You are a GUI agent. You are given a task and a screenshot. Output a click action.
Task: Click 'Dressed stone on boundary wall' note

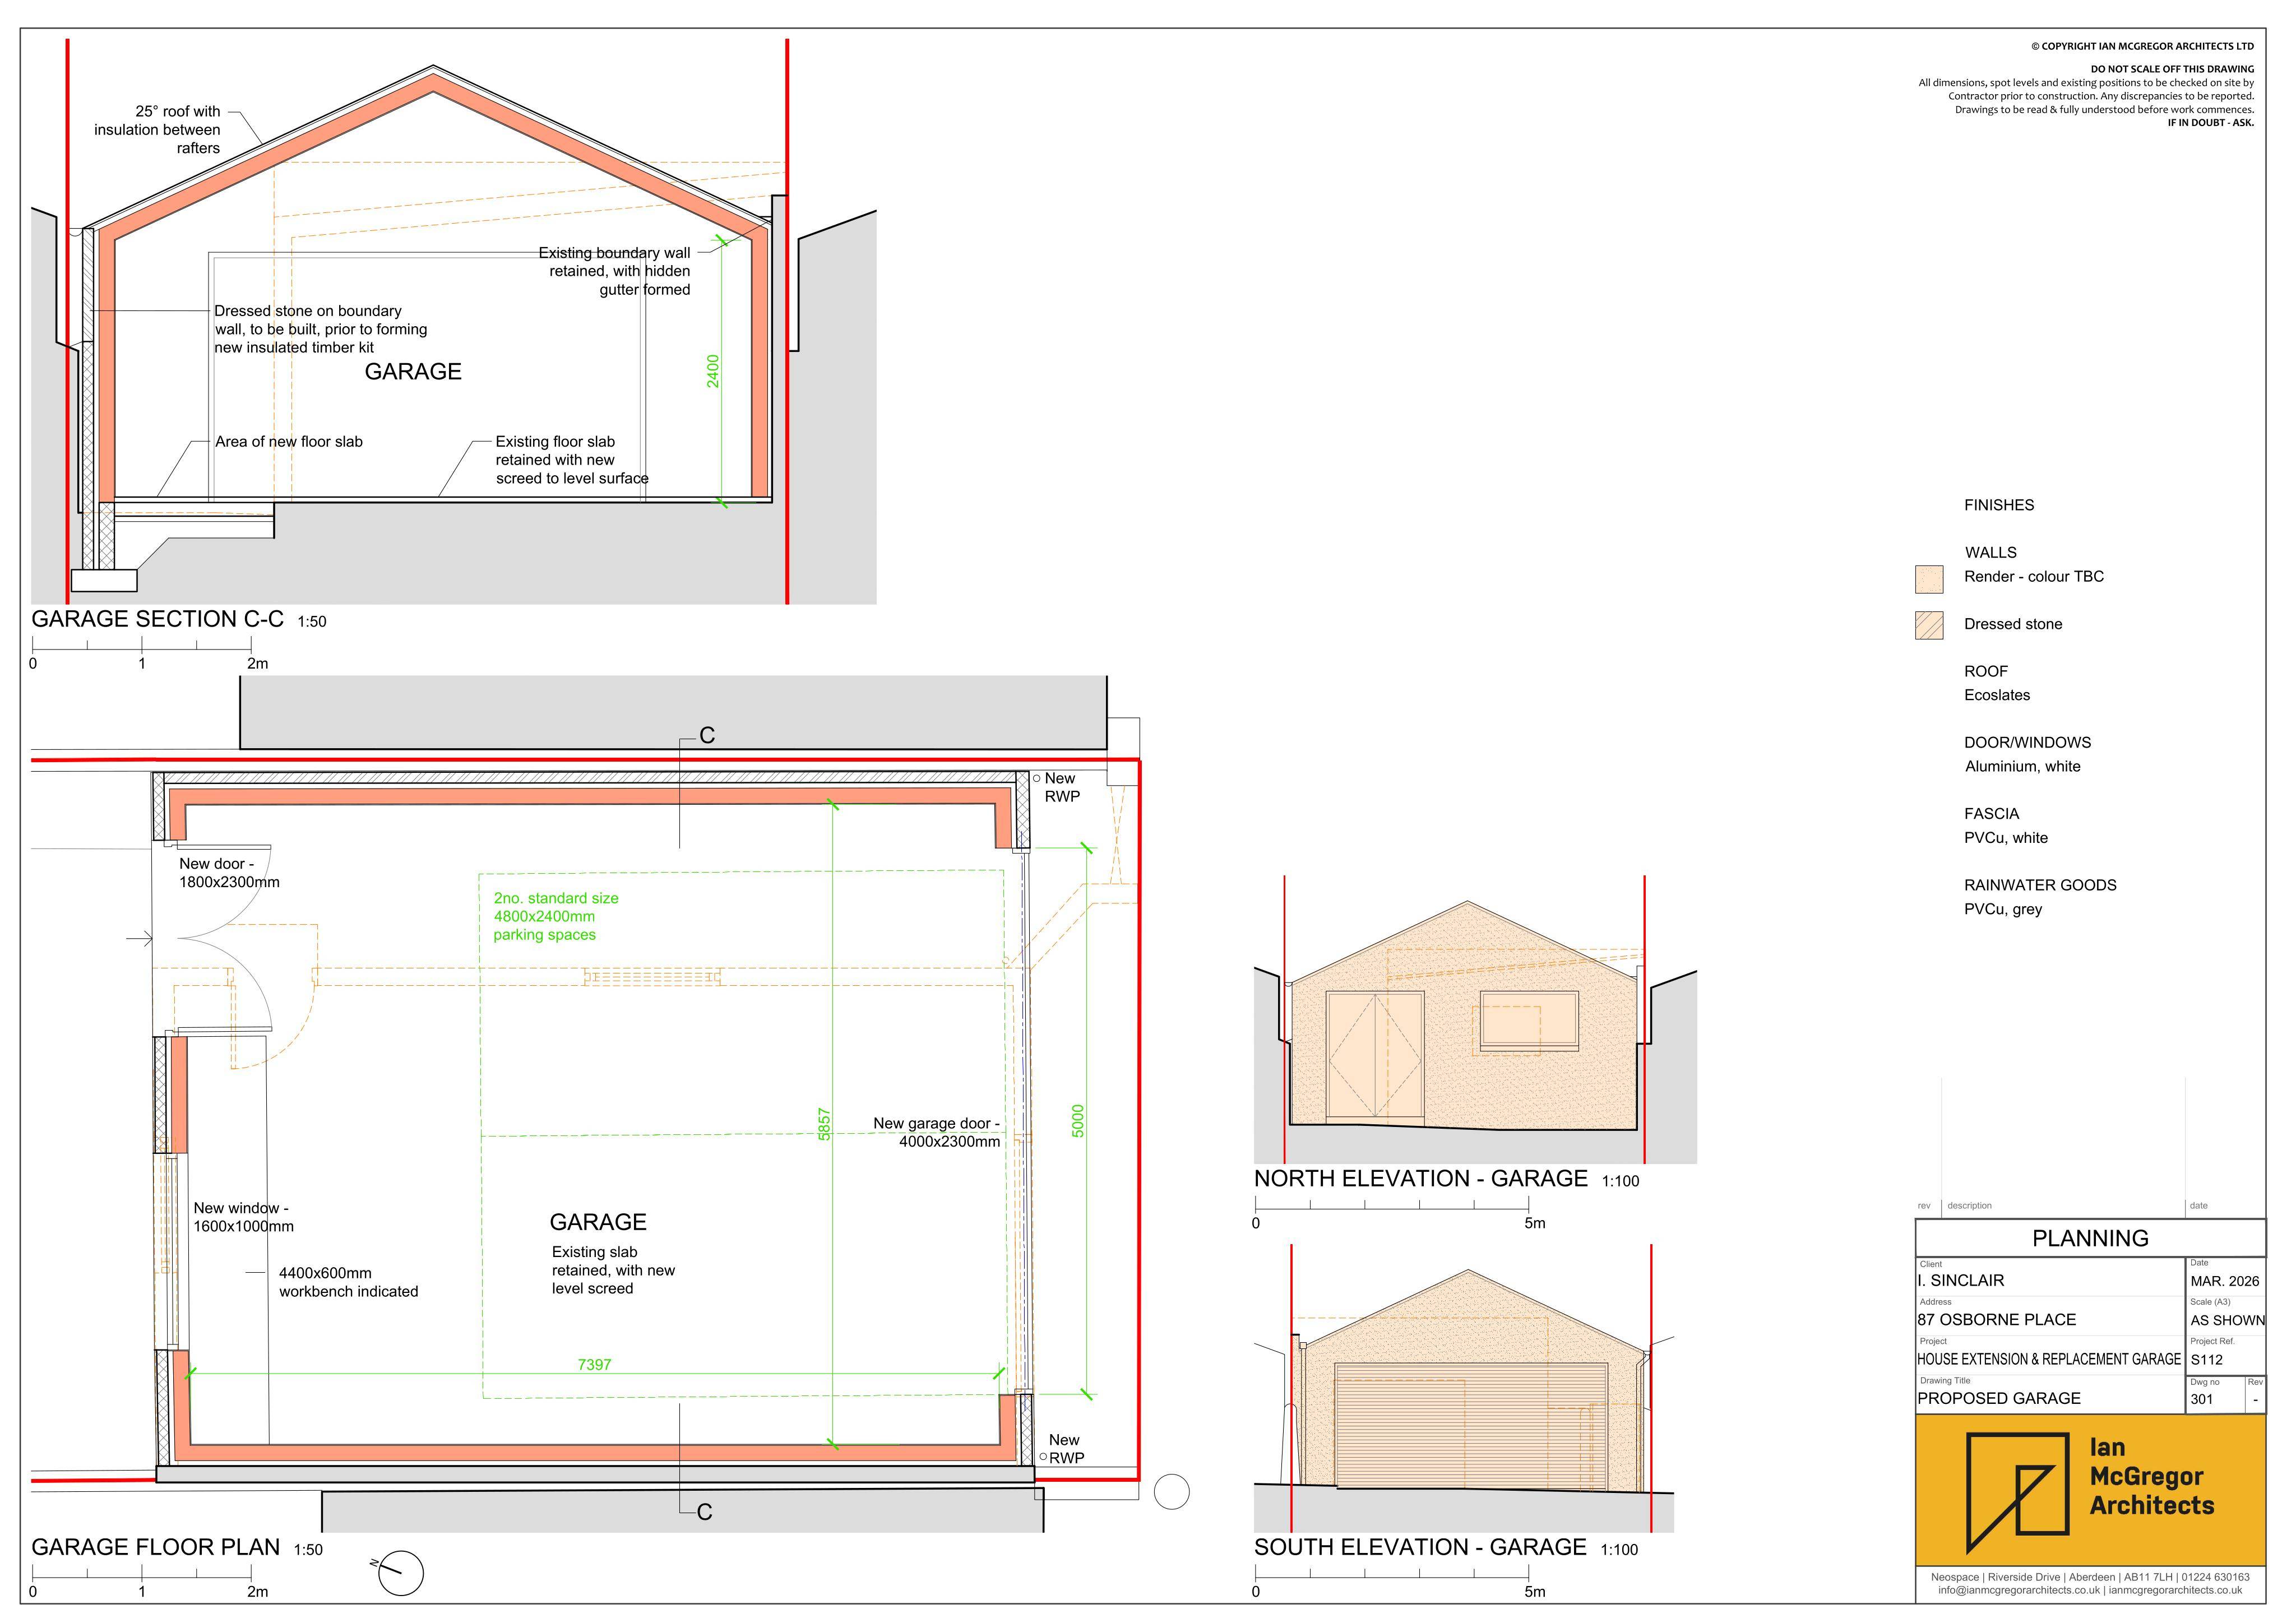(x=320, y=329)
